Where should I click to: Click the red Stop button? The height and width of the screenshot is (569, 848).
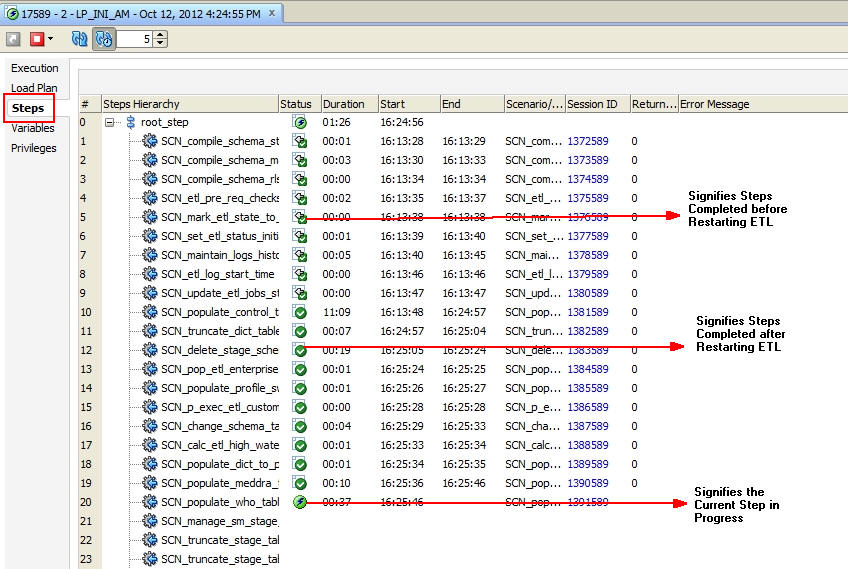point(37,39)
